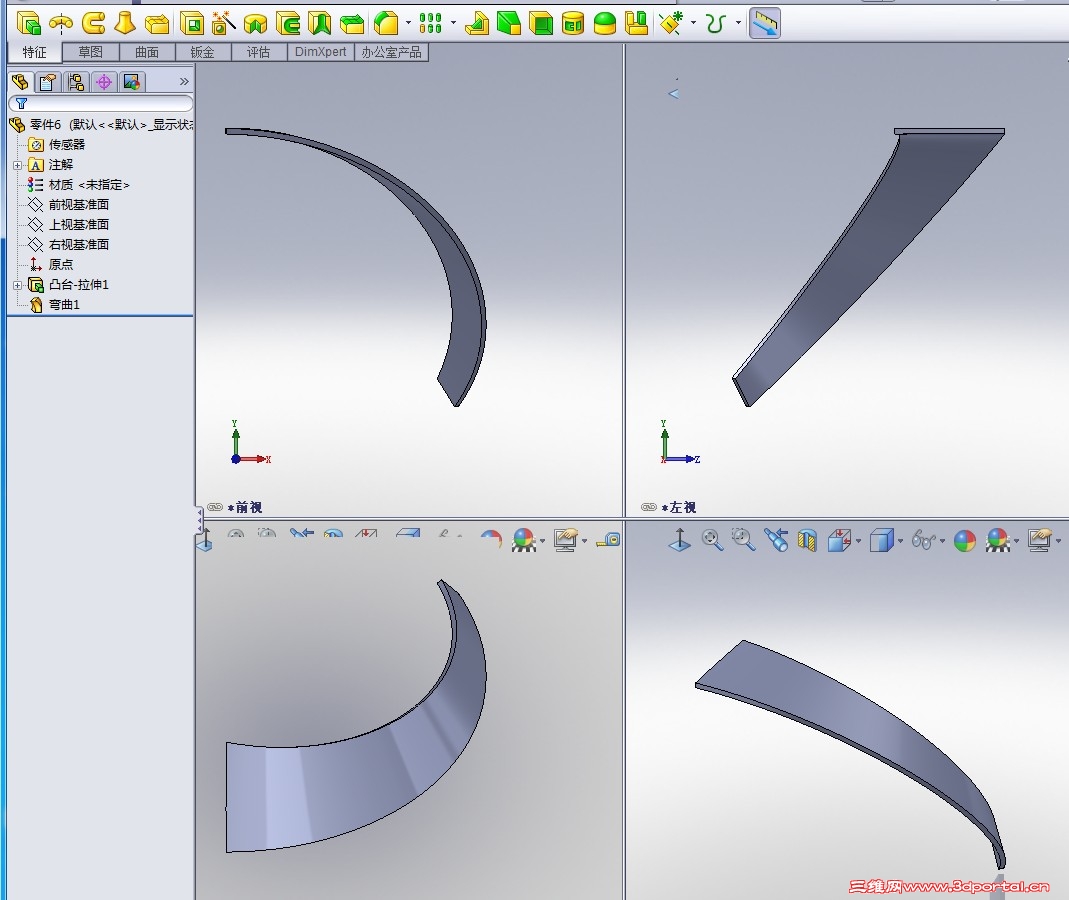Image resolution: width=1069 pixels, height=900 pixels.
Task: Open the Curves dropdown arrow
Action: click(738, 22)
